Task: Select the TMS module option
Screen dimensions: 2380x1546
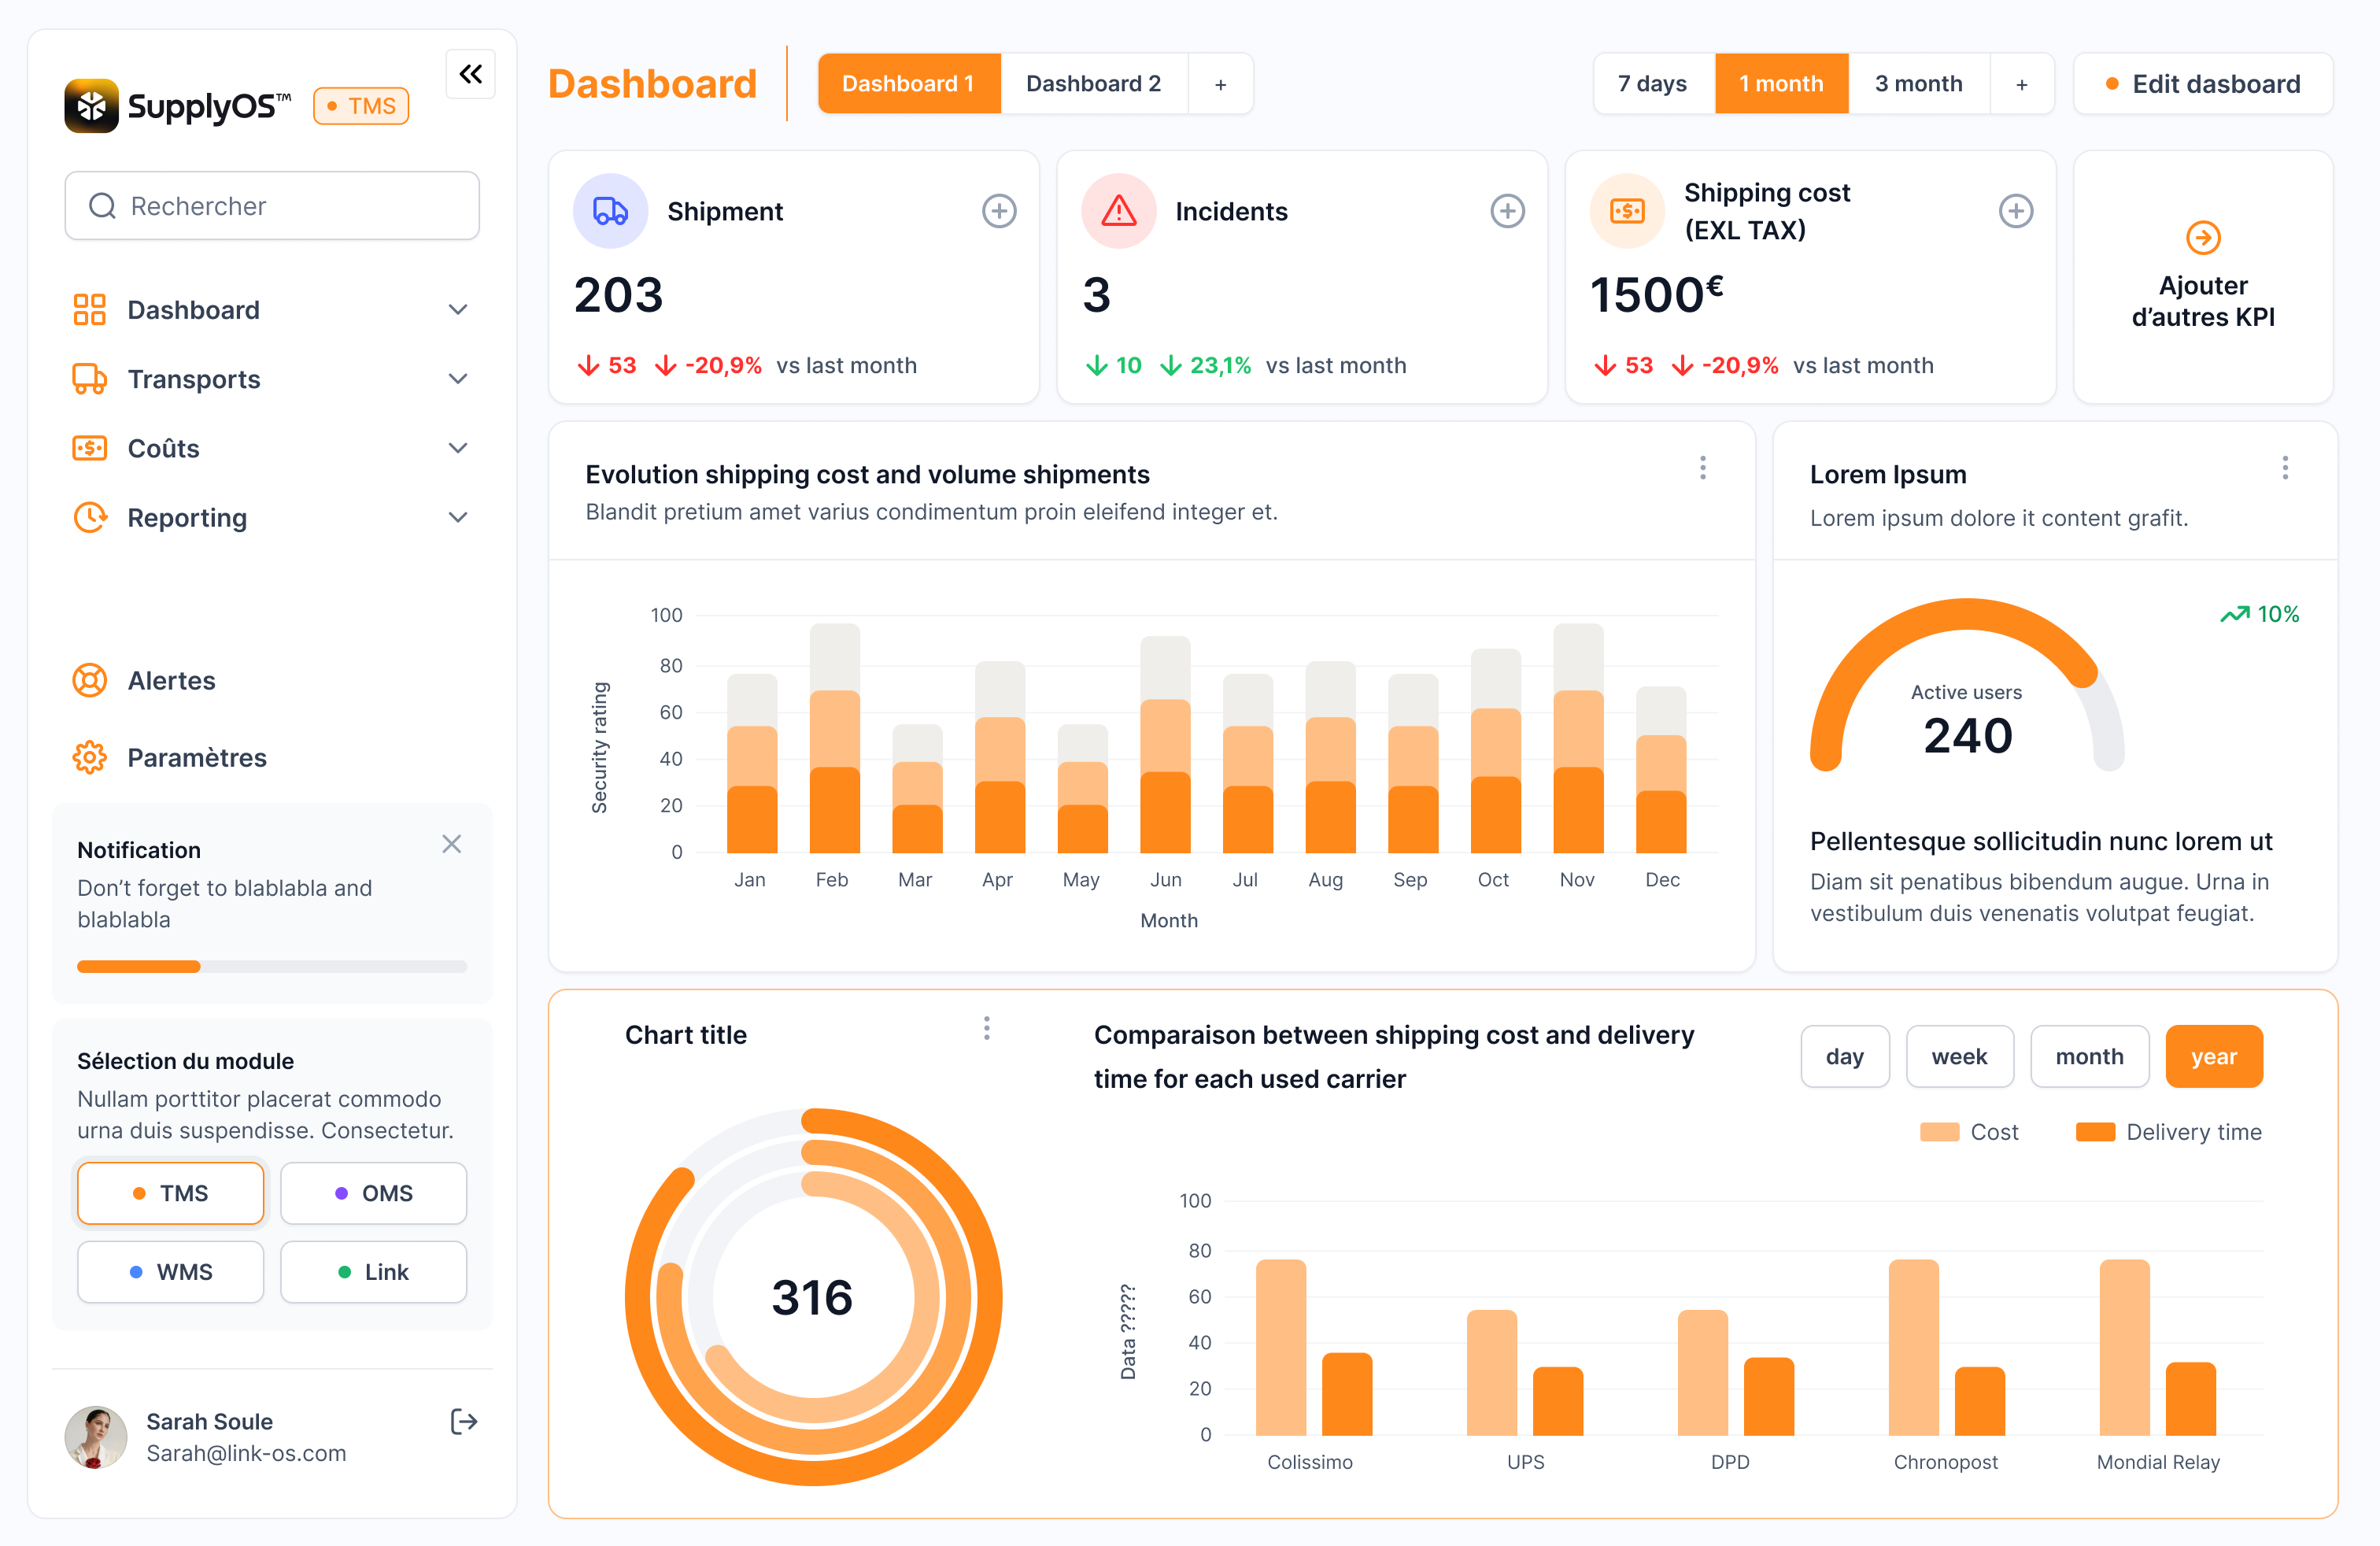Action: (x=171, y=1193)
